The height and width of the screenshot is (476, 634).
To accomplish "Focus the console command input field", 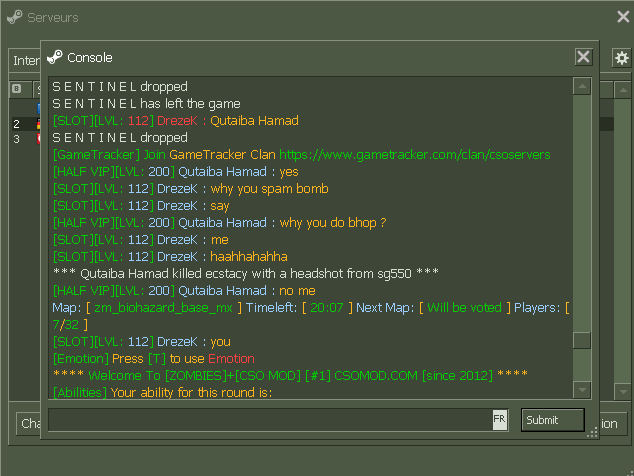I will pos(270,419).
